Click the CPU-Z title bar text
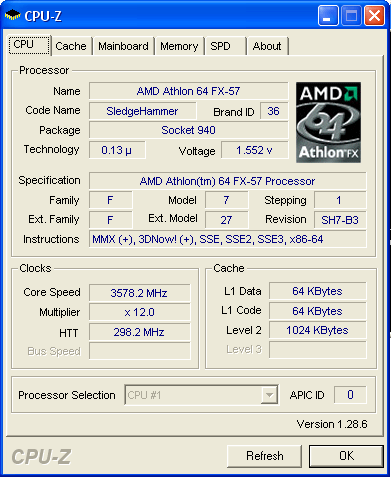The width and height of the screenshot is (391, 477). click(43, 16)
